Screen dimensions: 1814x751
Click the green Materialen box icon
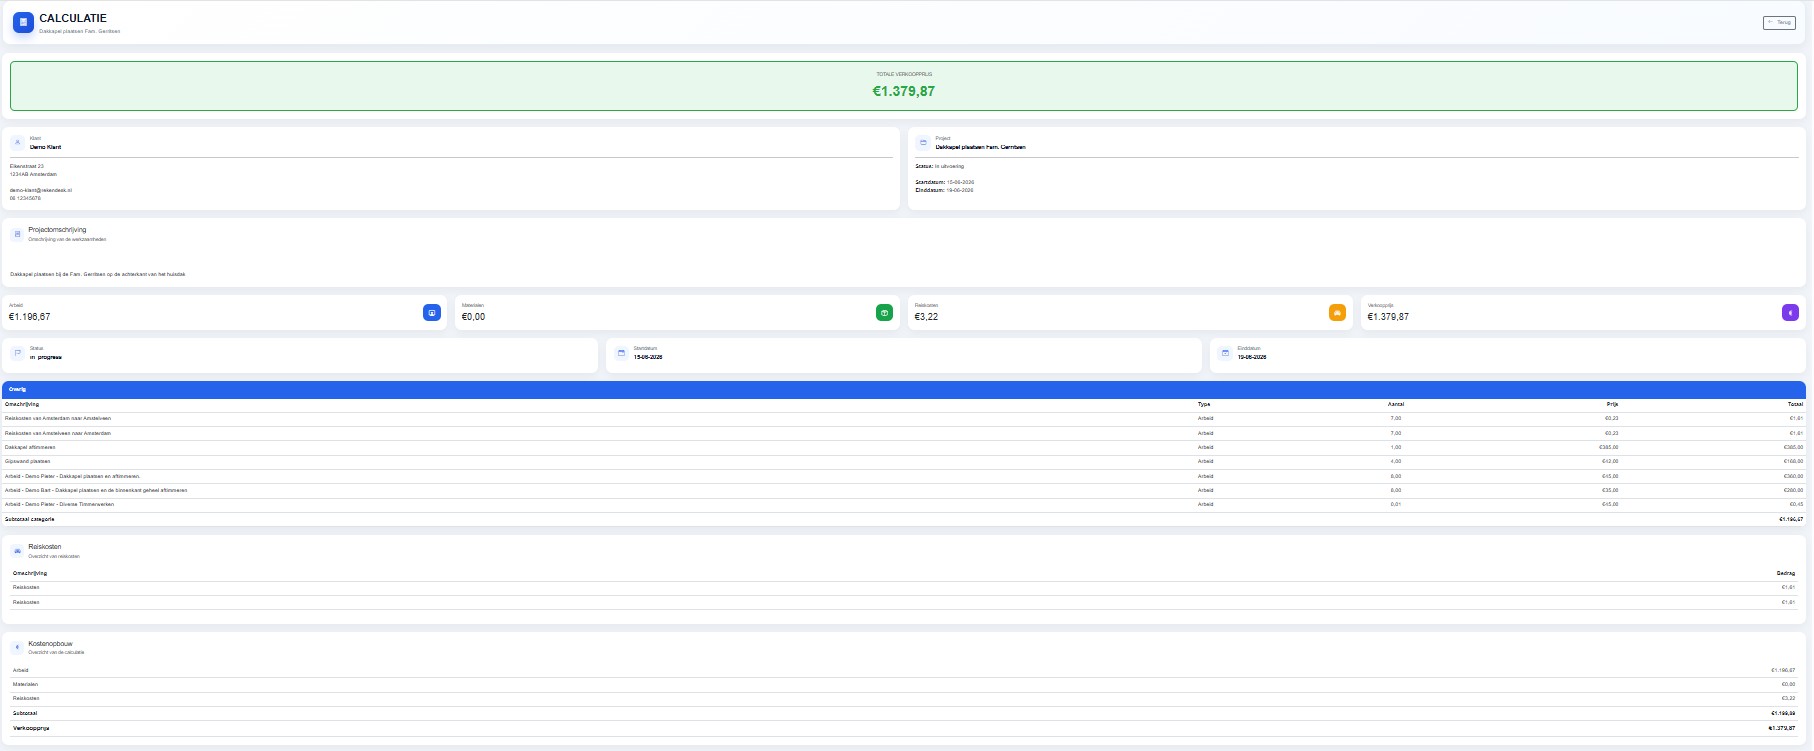click(885, 313)
